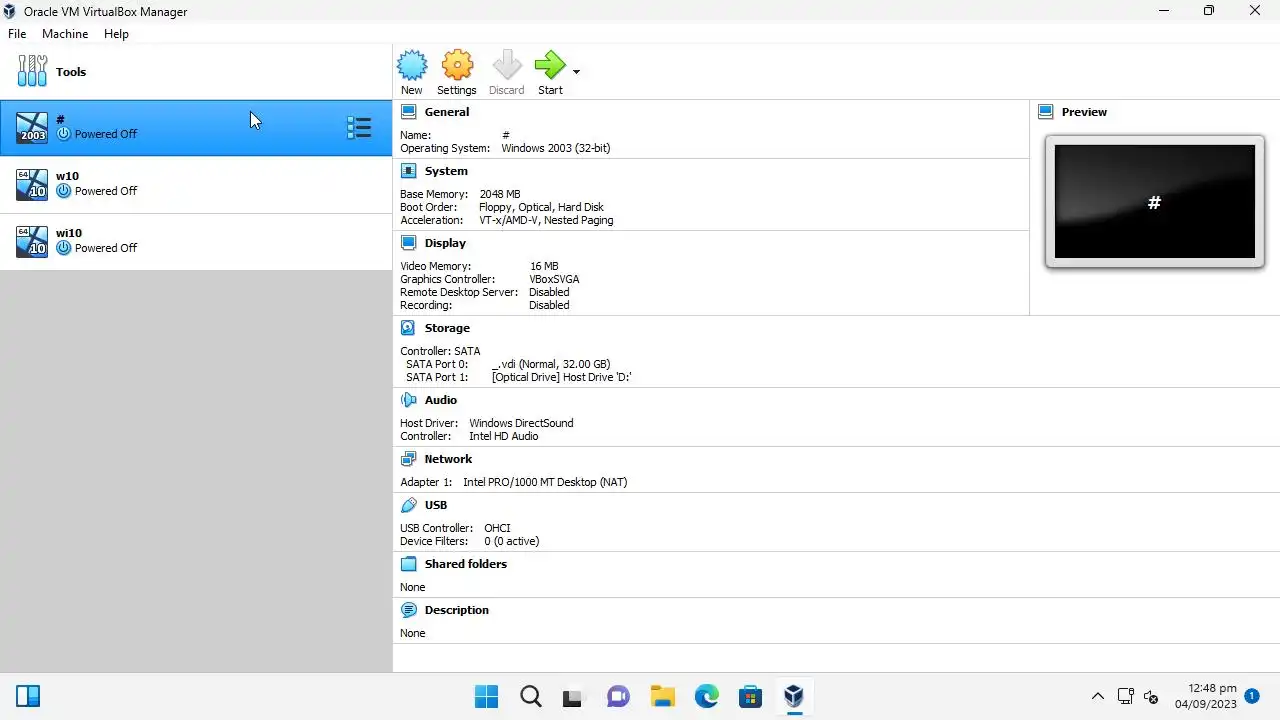Click the Audio section speaker icon
Image resolution: width=1280 pixels, height=720 pixels.
(408, 400)
